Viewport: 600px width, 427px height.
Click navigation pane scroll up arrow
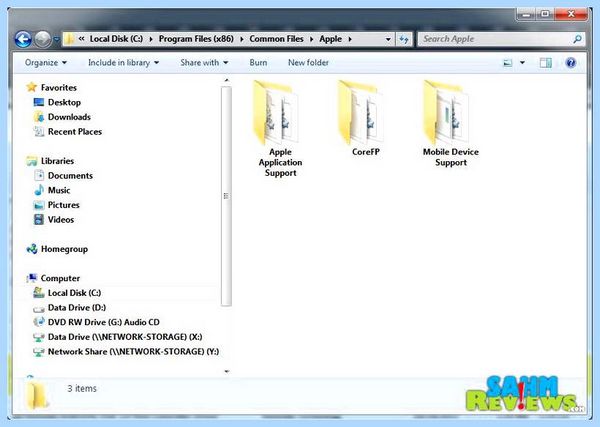227,80
